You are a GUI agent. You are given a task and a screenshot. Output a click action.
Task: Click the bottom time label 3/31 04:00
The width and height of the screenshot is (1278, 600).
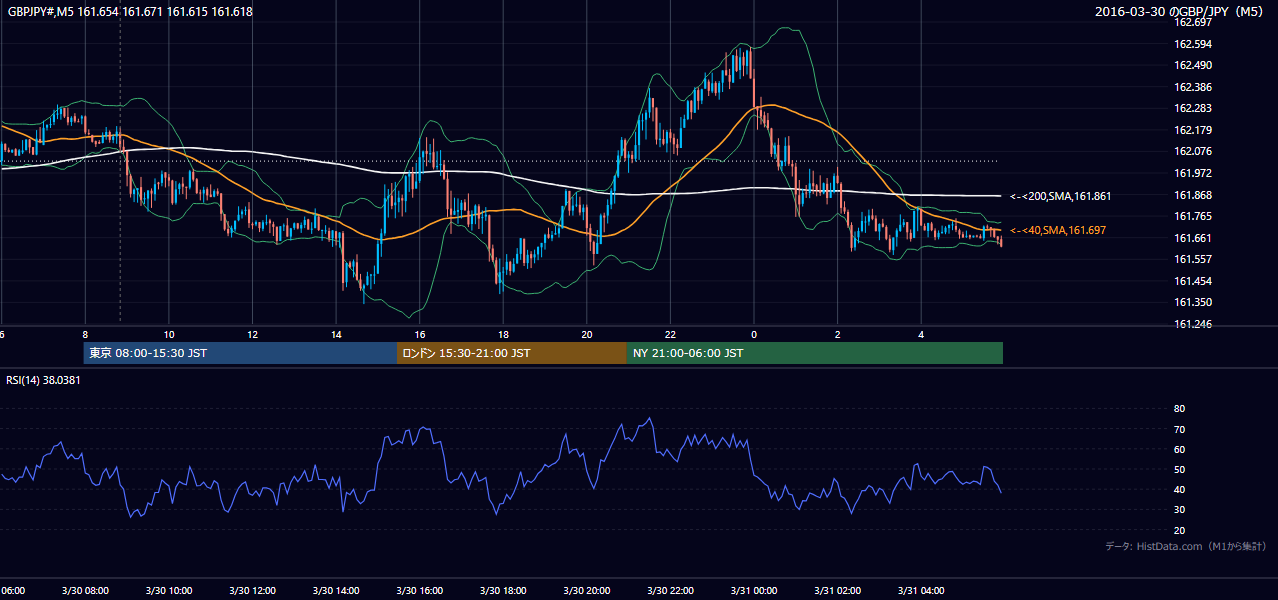pos(921,591)
